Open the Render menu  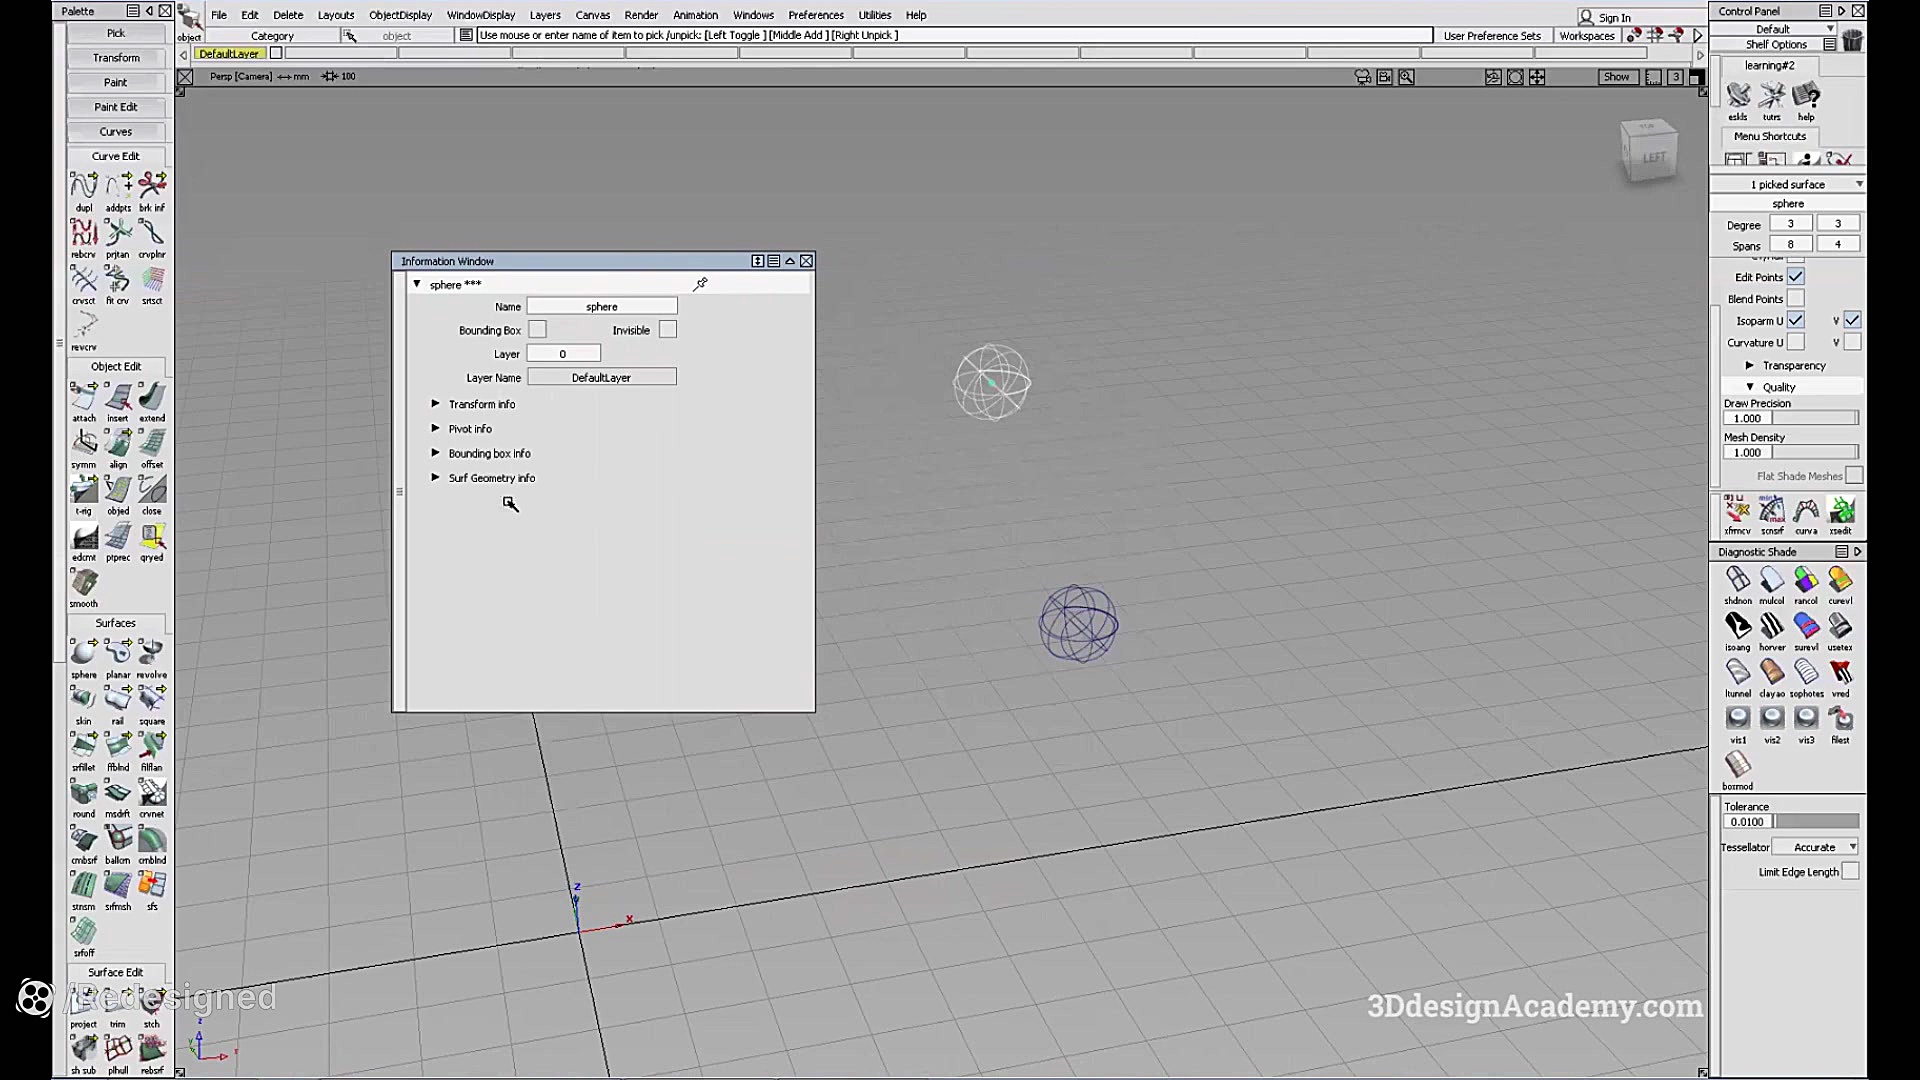pyautogui.click(x=641, y=15)
